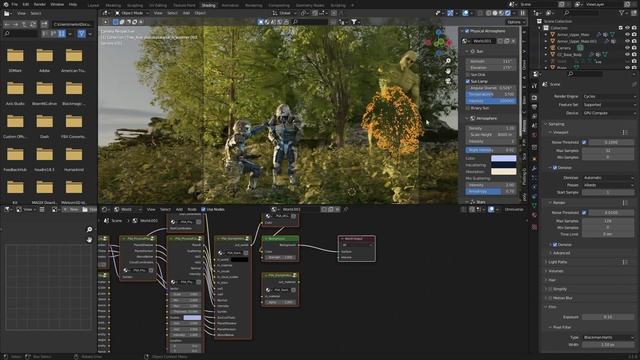The height and width of the screenshot is (360, 640).
Task: Toggle render Noise Threshold checkbox
Action: 584,213
